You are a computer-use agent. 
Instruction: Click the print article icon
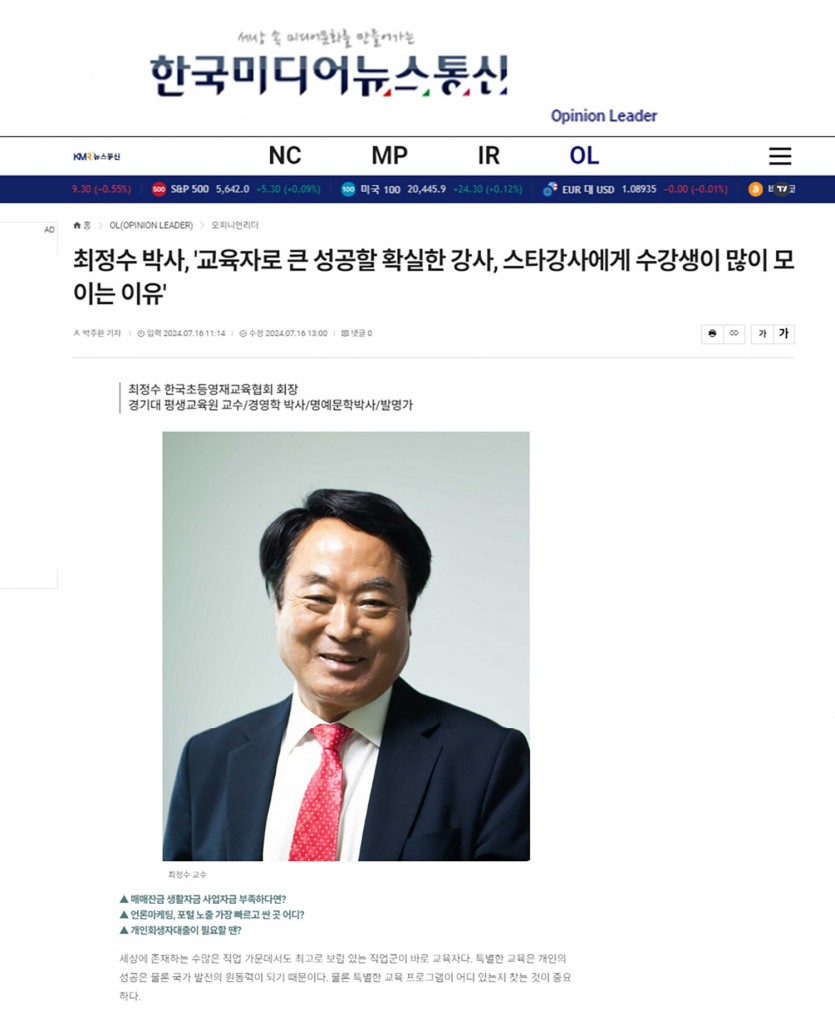[712, 334]
